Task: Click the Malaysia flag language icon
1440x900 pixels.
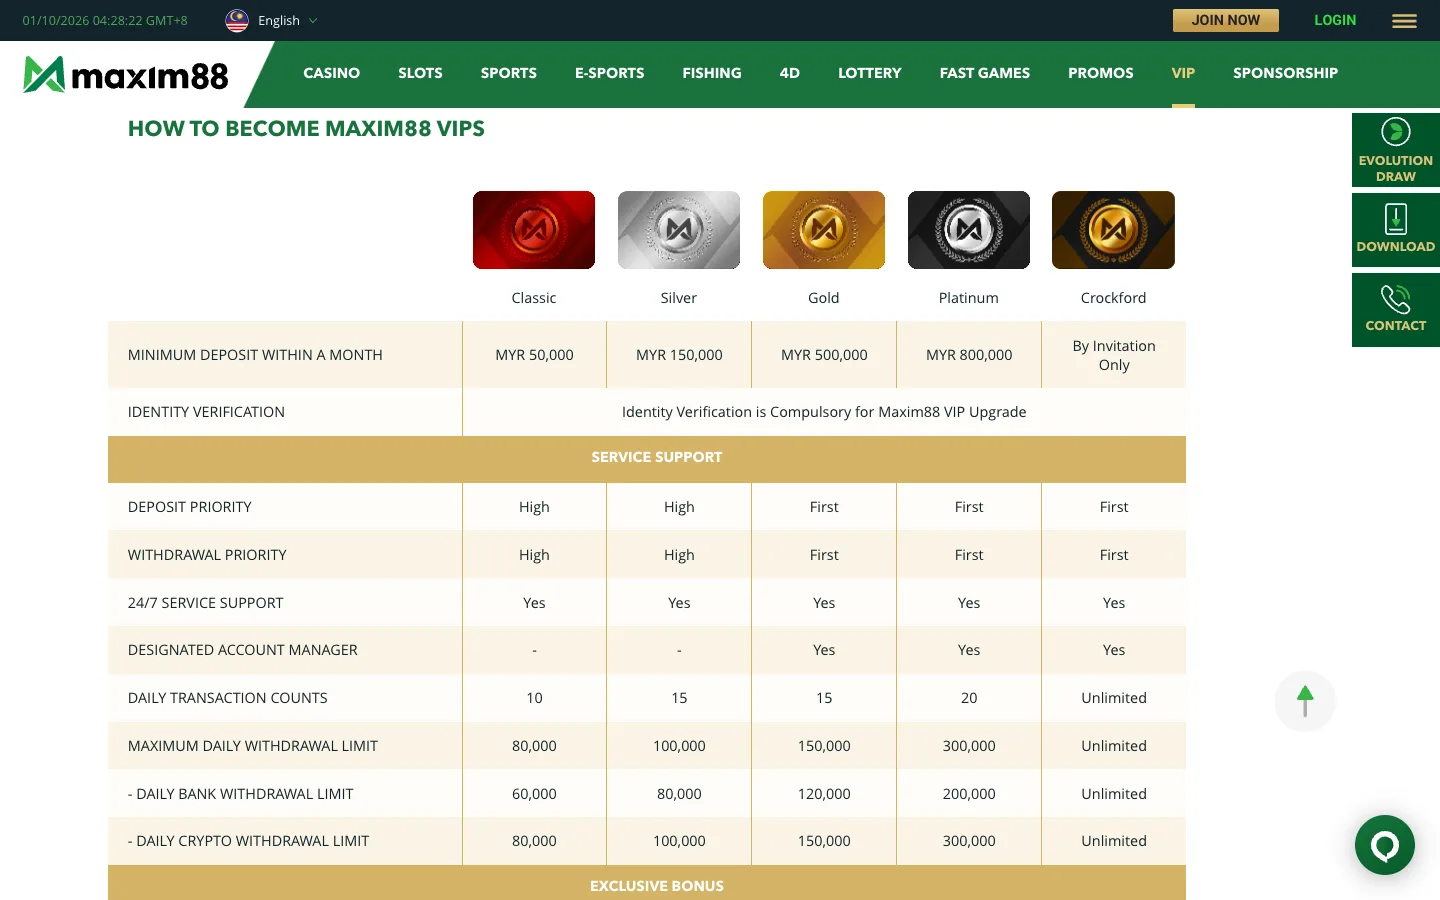Action: click(237, 21)
